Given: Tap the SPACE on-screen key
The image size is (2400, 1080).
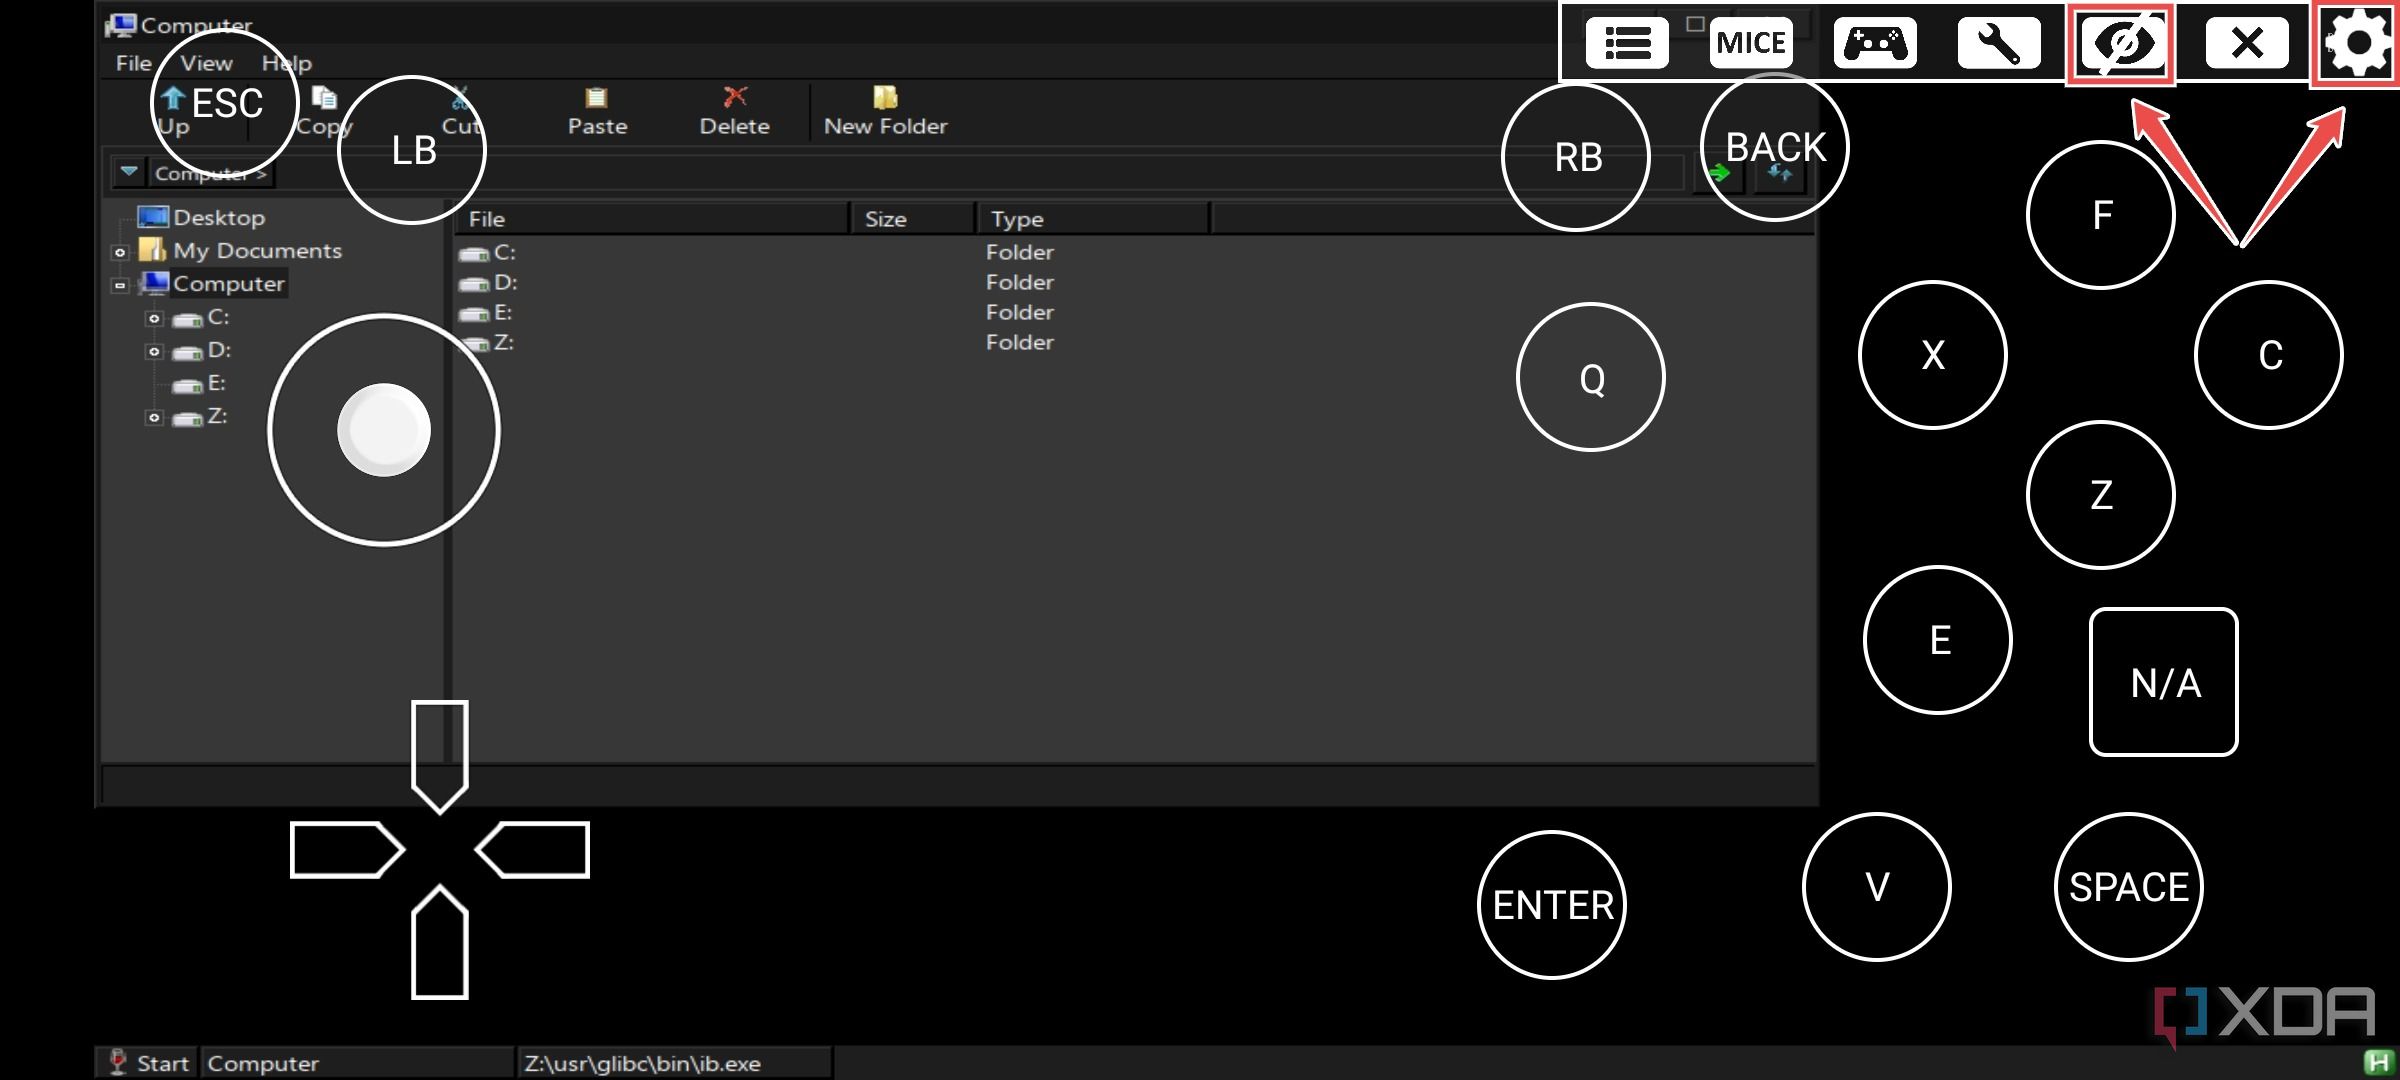Looking at the screenshot, I should pos(2129,887).
